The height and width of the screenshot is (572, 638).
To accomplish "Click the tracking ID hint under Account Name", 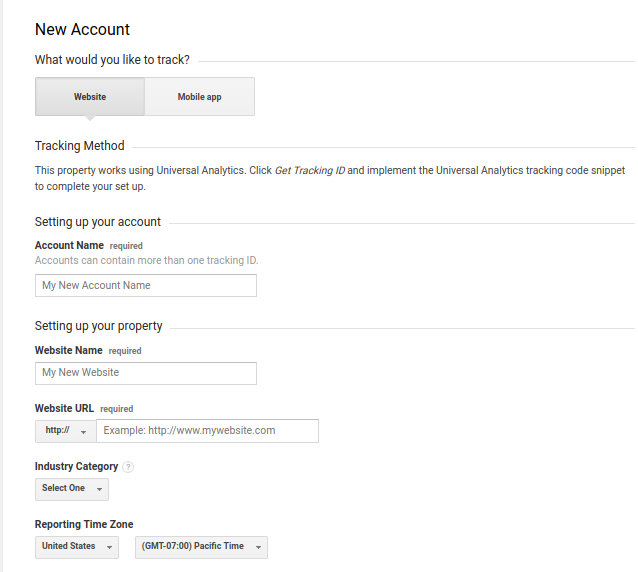I will [x=146, y=261].
